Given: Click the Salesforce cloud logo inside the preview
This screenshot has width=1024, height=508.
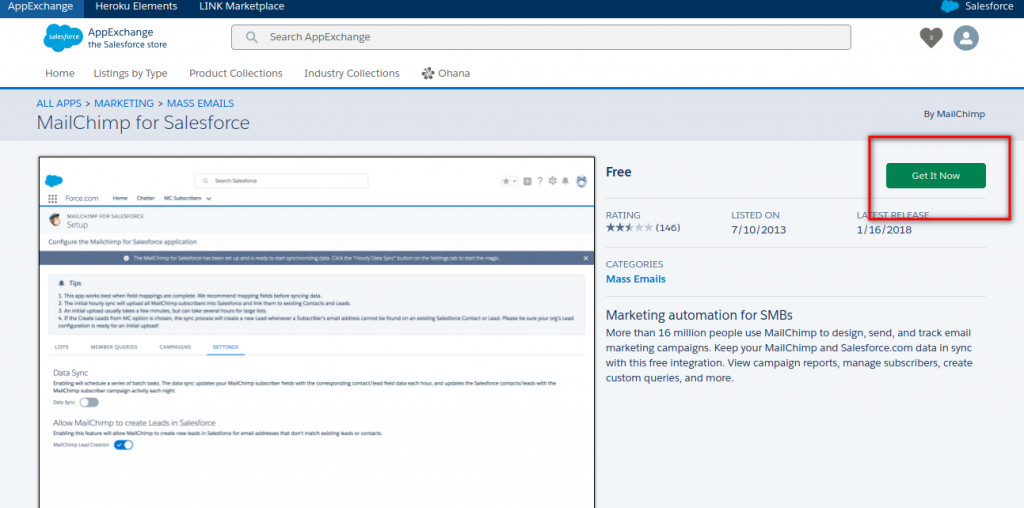Looking at the screenshot, I should click(54, 181).
